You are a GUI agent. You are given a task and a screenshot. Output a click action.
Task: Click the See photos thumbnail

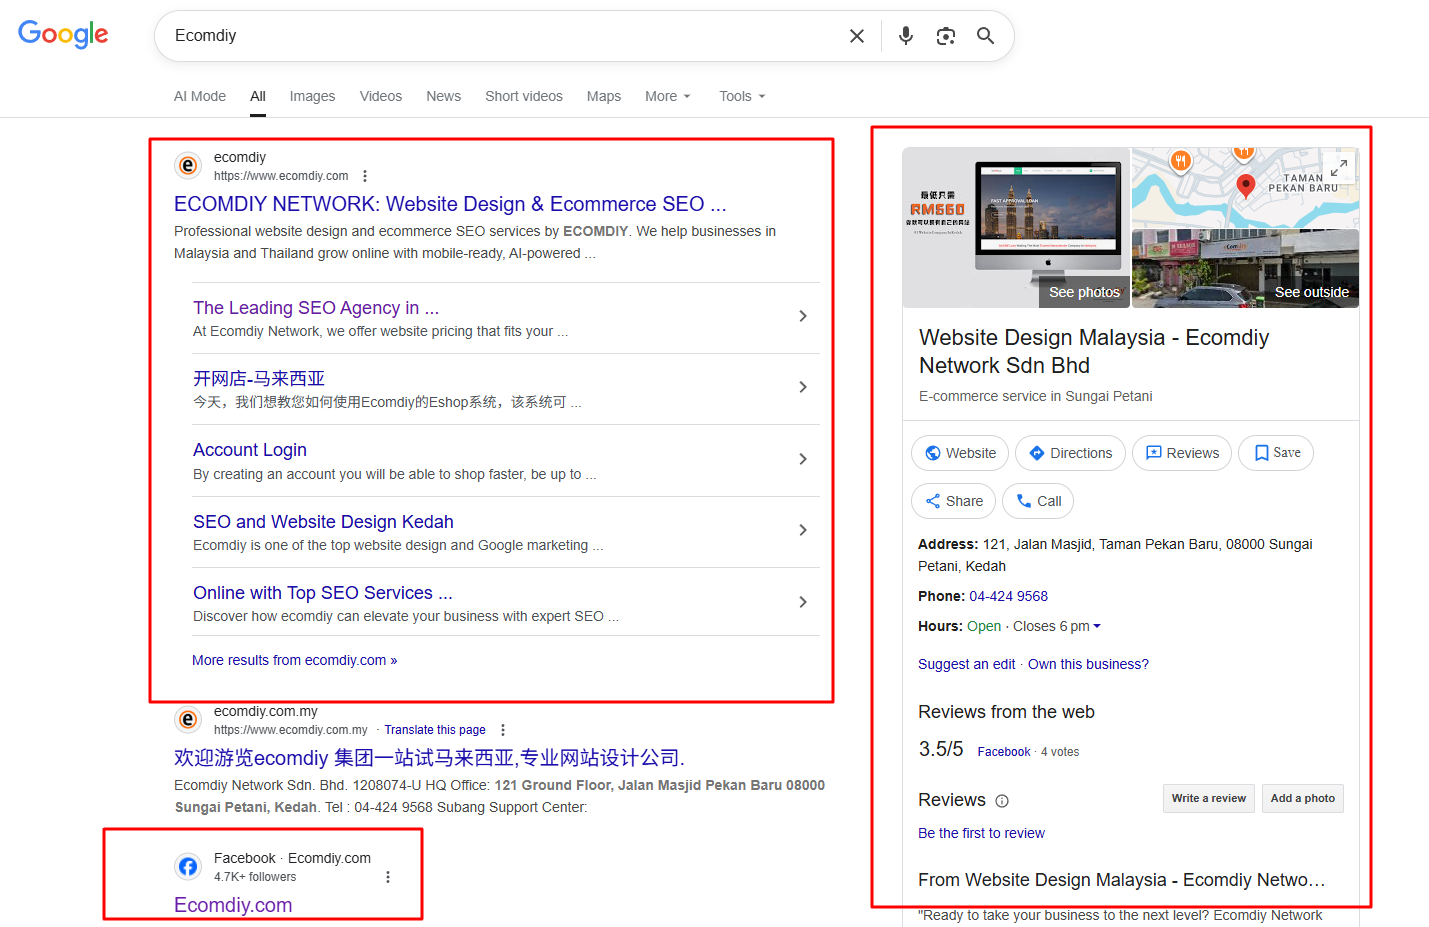pos(1016,228)
